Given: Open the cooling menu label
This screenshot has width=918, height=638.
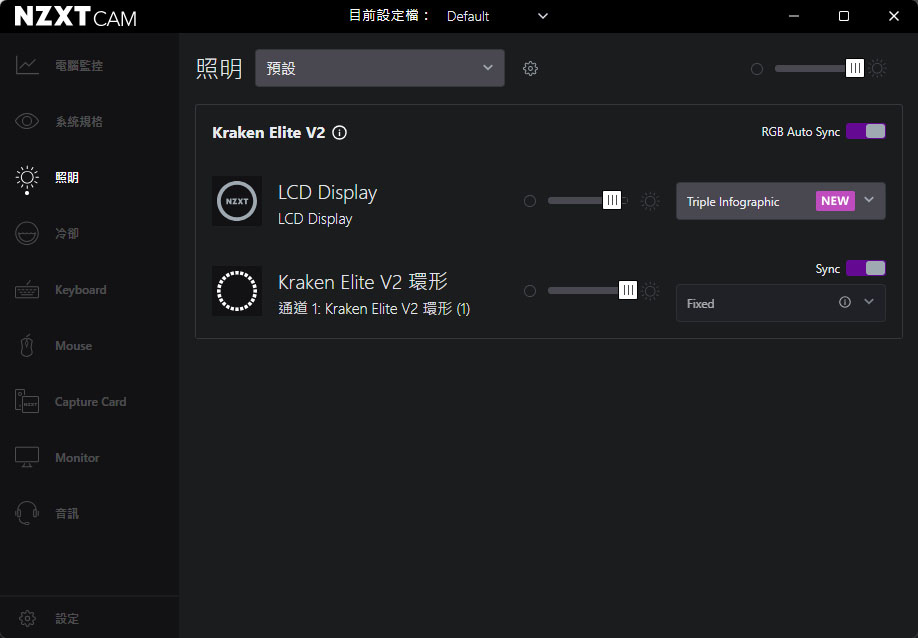Looking at the screenshot, I should (67, 234).
